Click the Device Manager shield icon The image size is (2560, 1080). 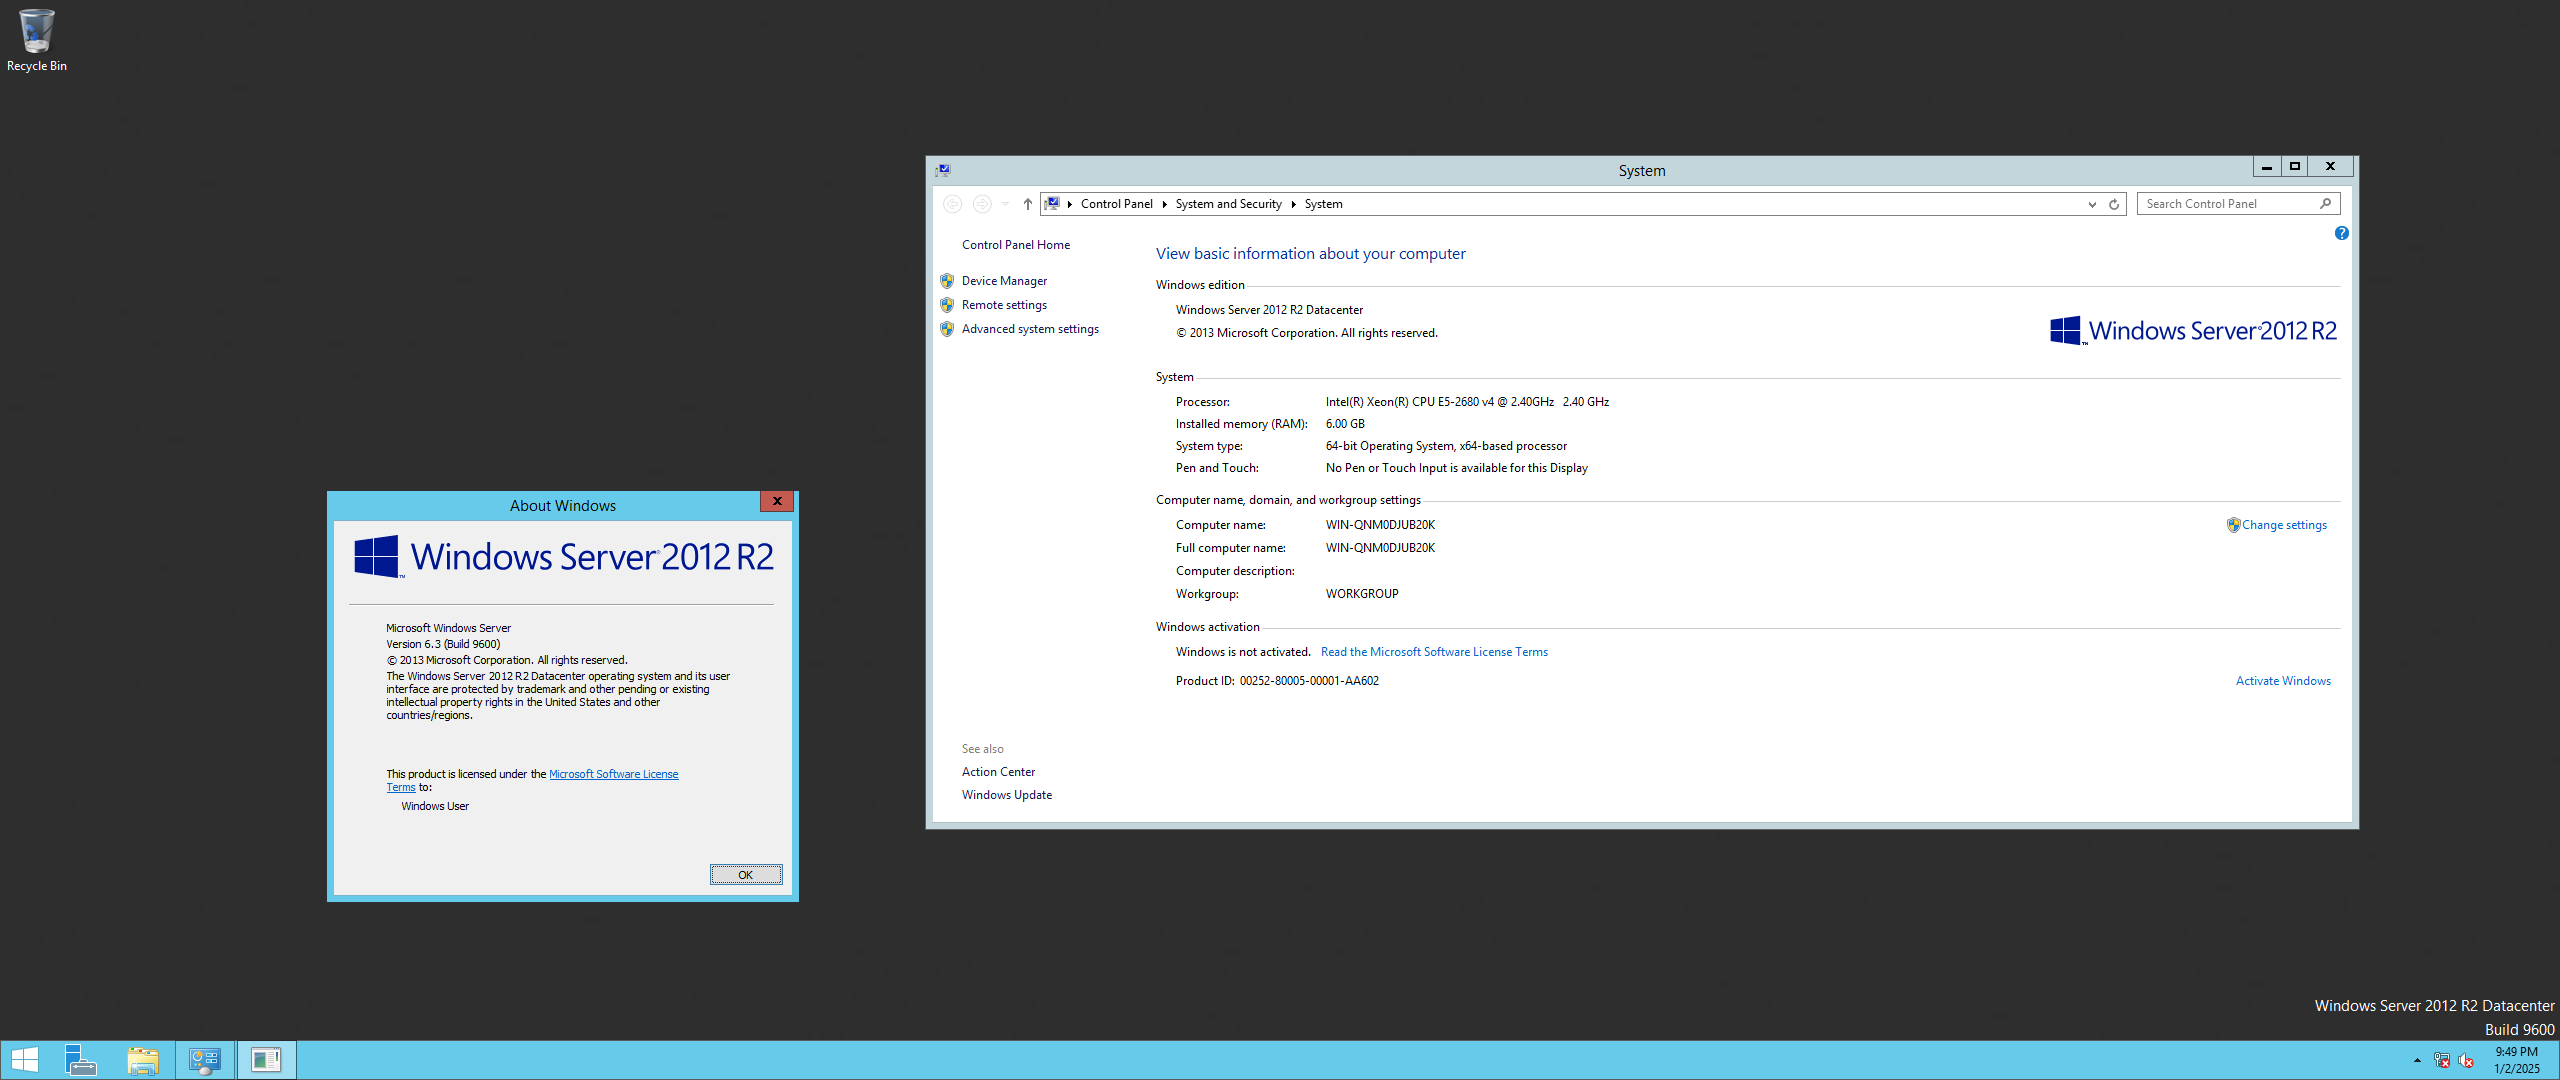(x=947, y=281)
